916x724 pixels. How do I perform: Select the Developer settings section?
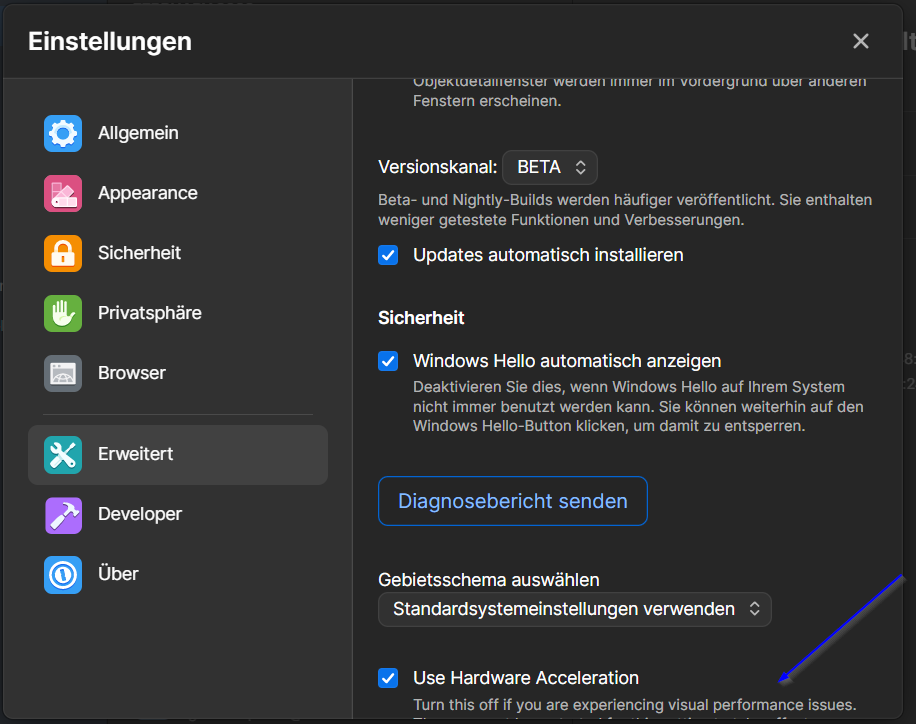(x=140, y=515)
